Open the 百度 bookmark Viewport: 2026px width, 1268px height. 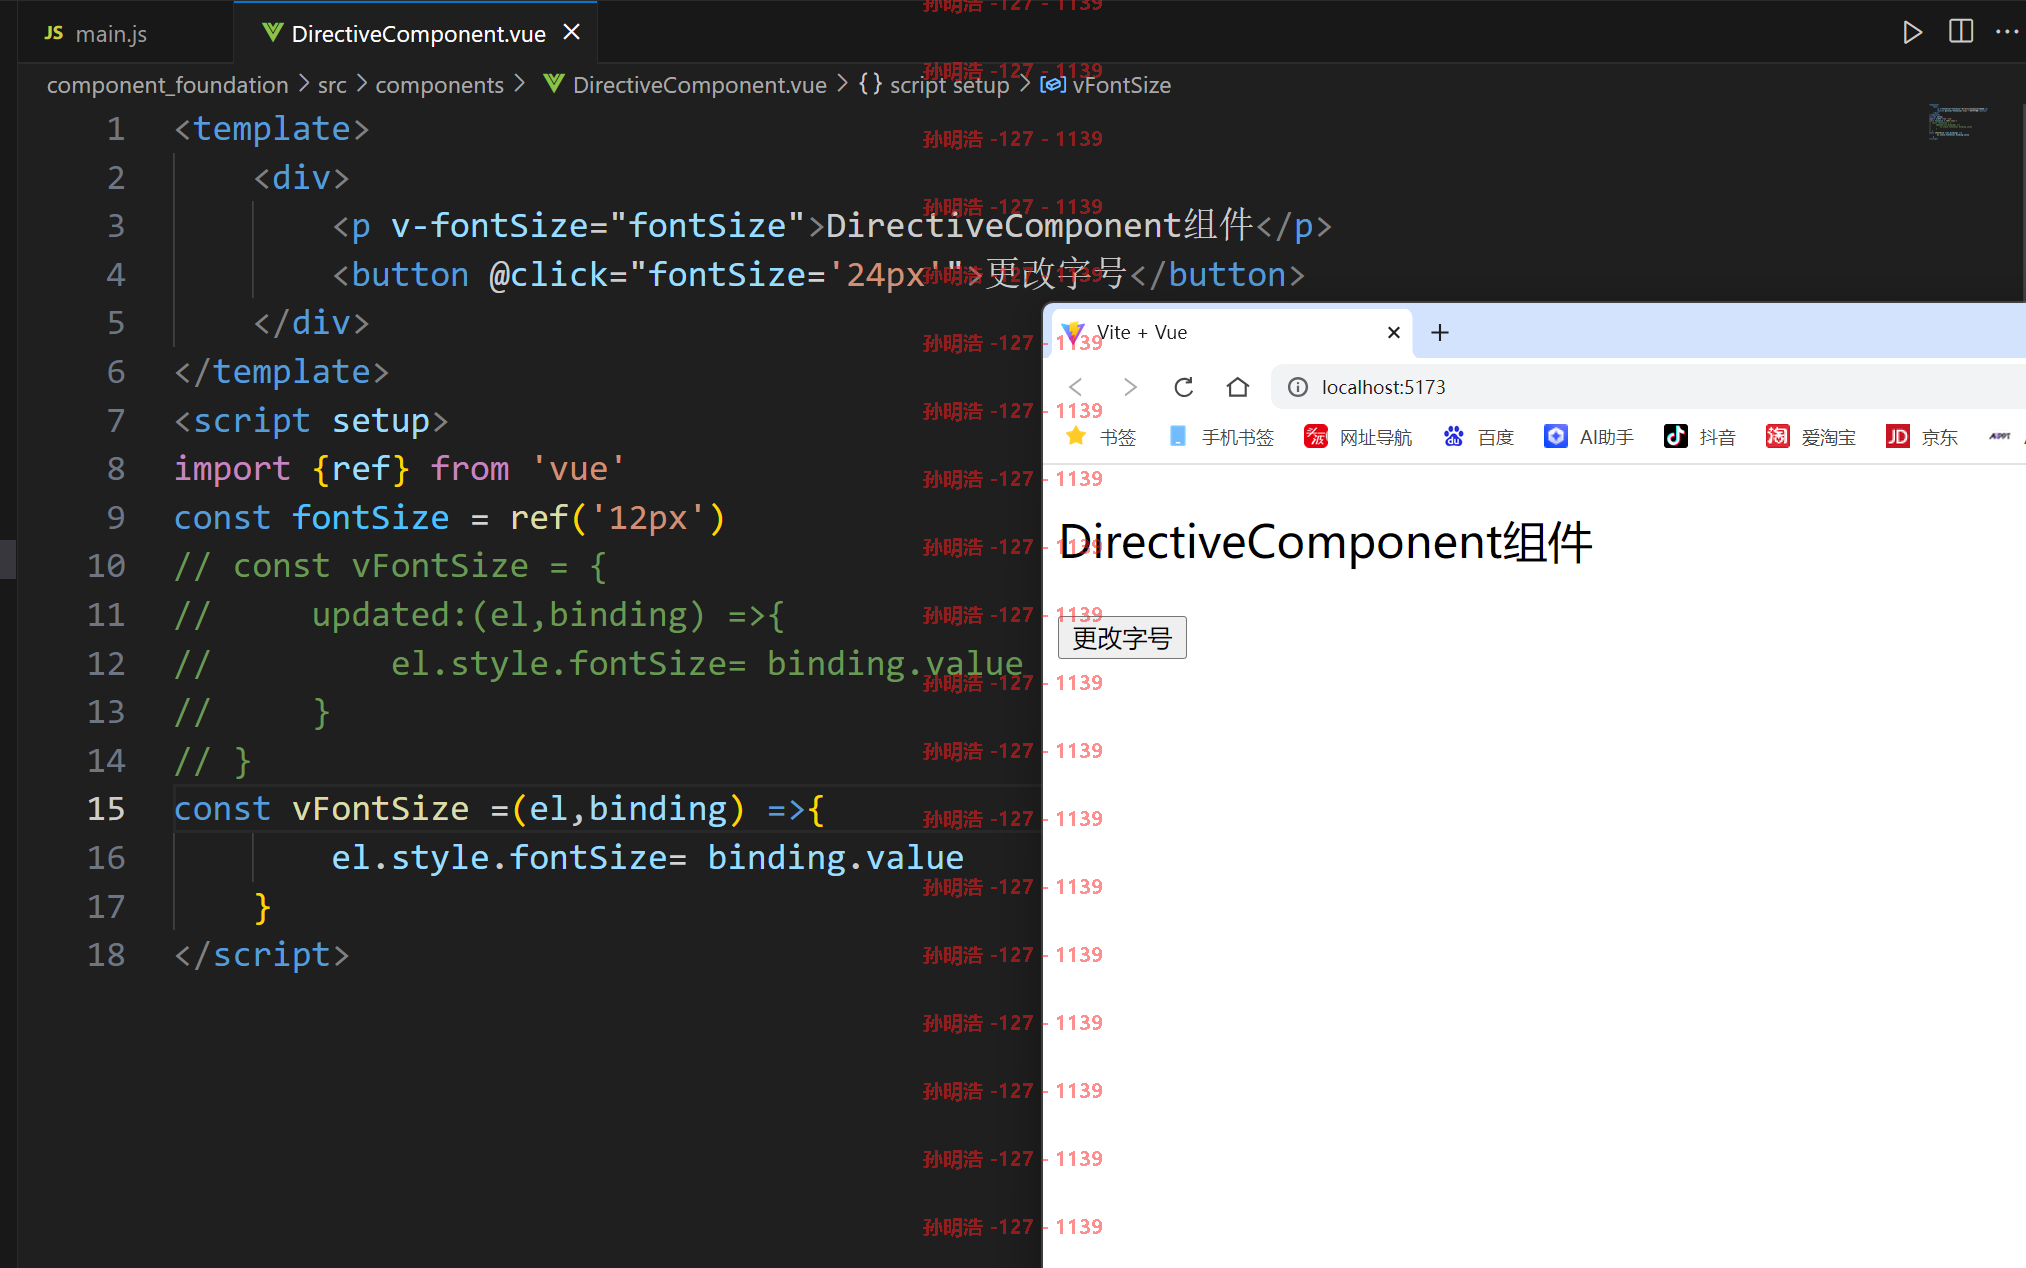pos(1479,437)
